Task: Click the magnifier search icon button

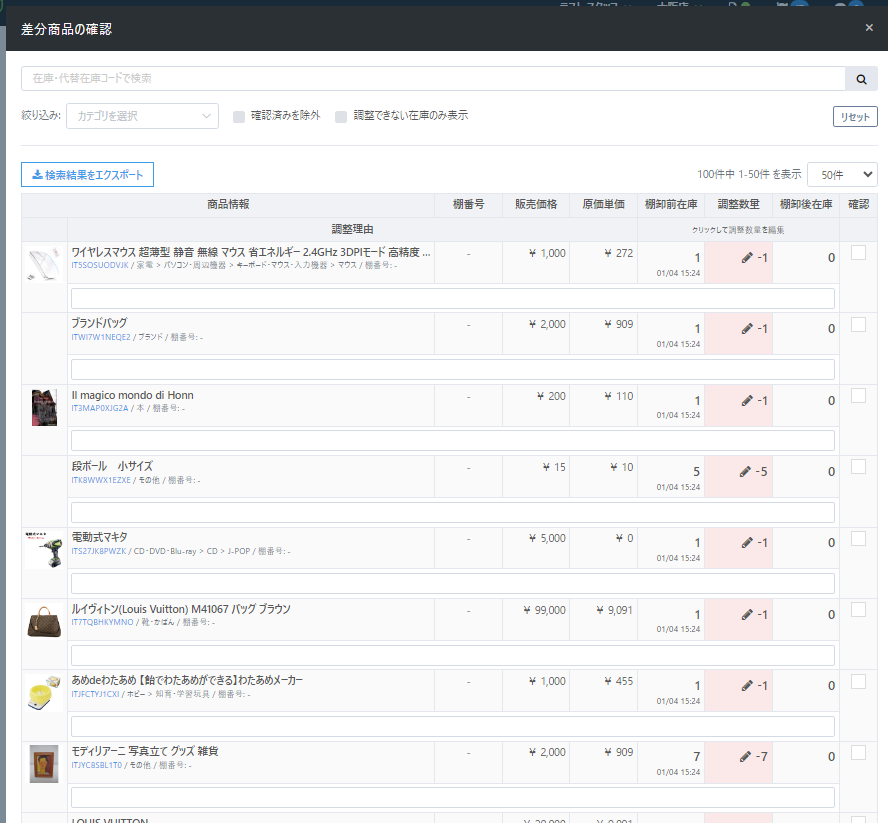Action: click(861, 79)
